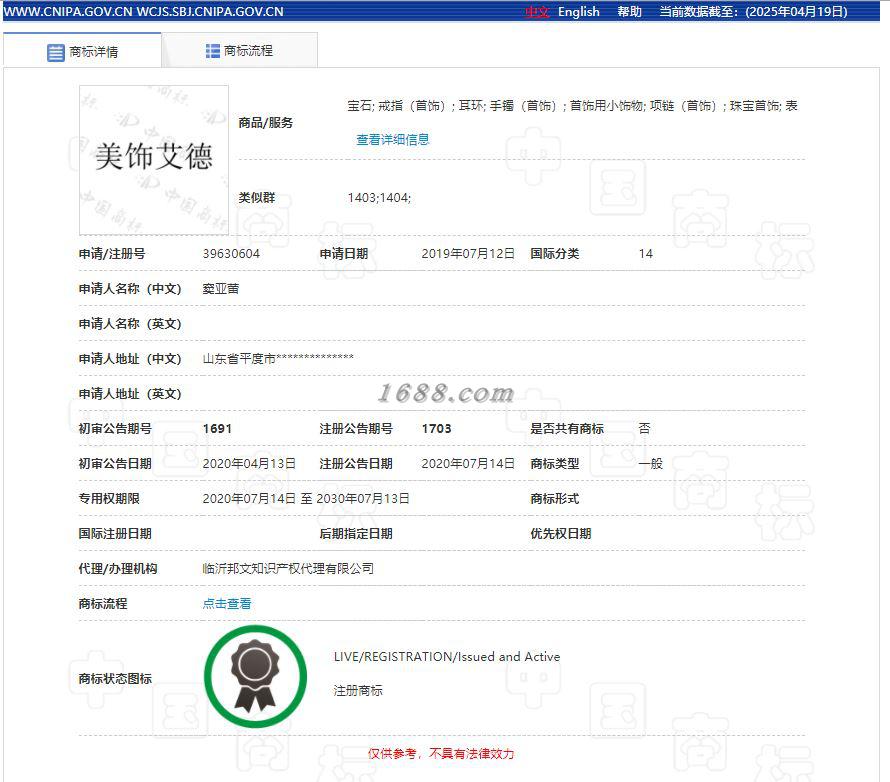This screenshot has width=890, height=782.
Task: Select exclusive period 2020年07月14日 至 2030年07月13日
Action: (x=306, y=498)
